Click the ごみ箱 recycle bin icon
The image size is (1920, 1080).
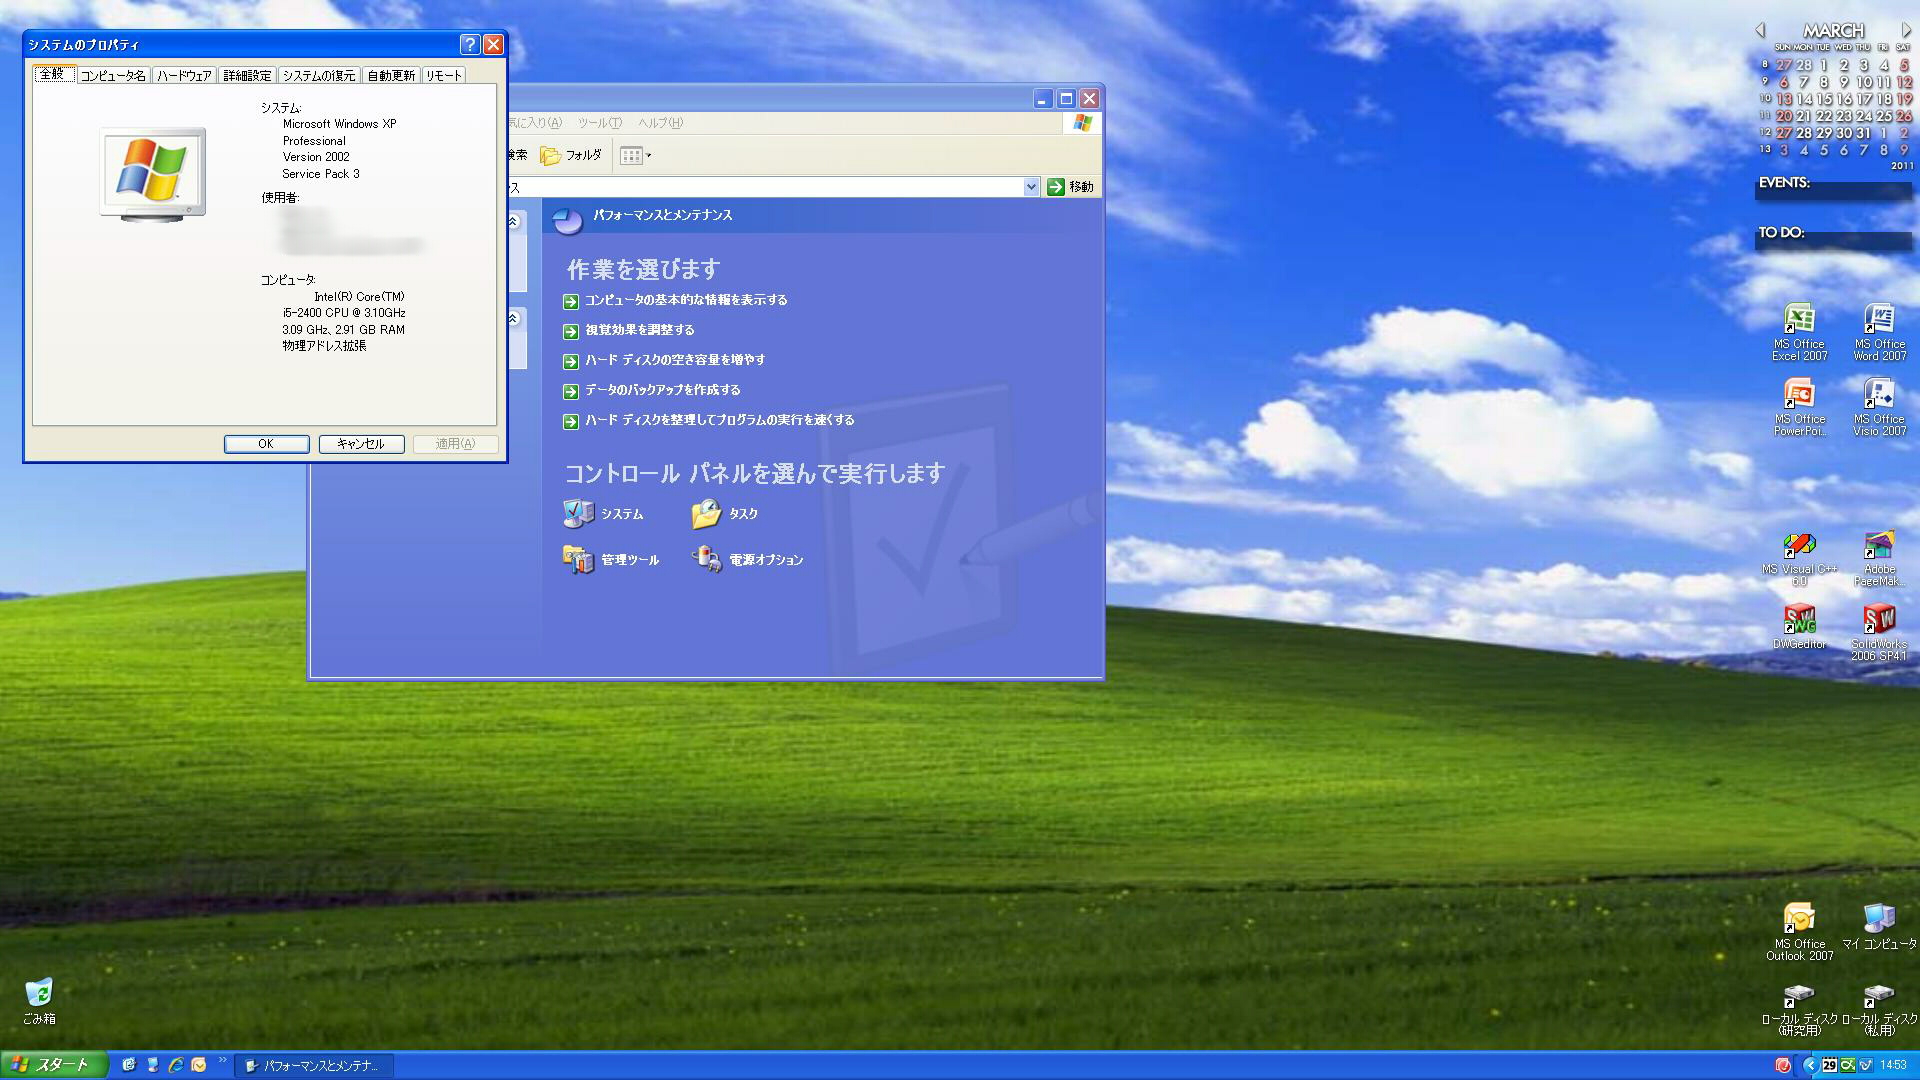[x=38, y=993]
